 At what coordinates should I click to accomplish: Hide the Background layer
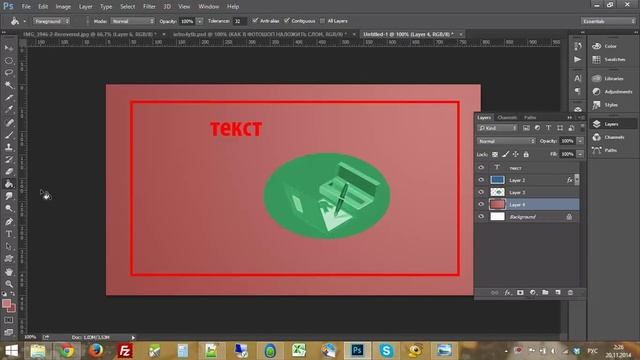[481, 217]
